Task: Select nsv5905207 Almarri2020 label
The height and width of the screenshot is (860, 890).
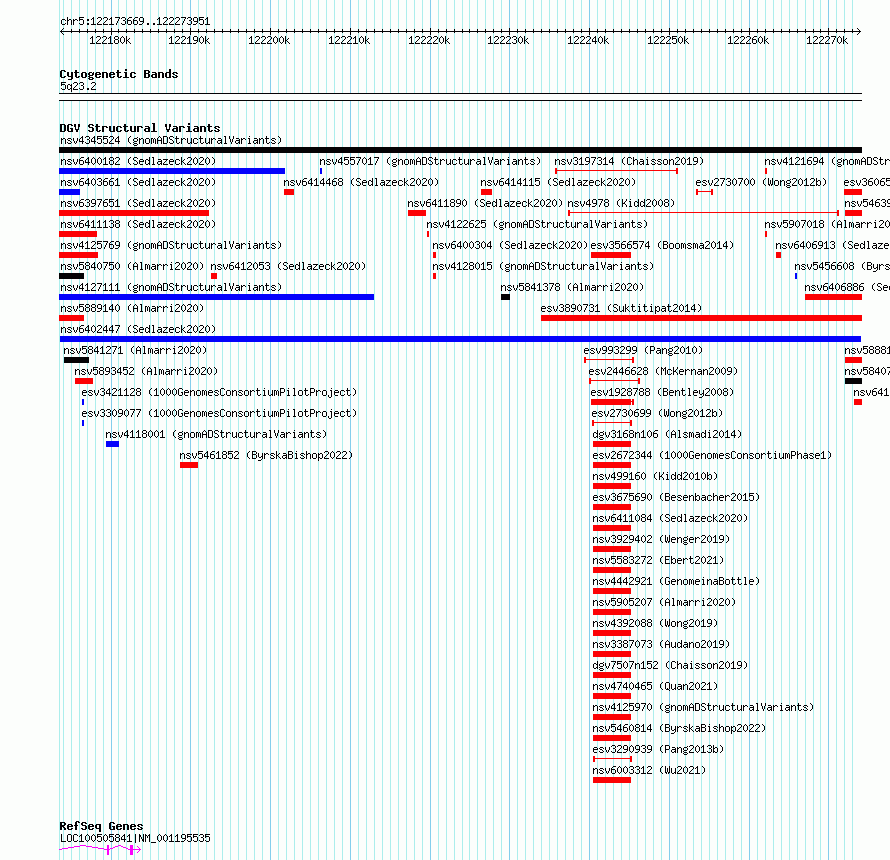Action: click(x=664, y=602)
